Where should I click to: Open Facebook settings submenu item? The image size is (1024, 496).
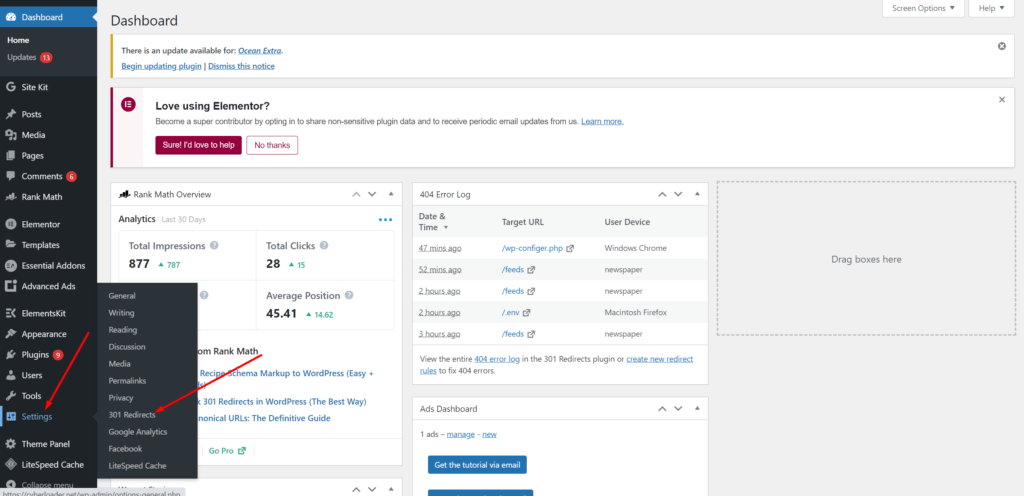(125, 449)
